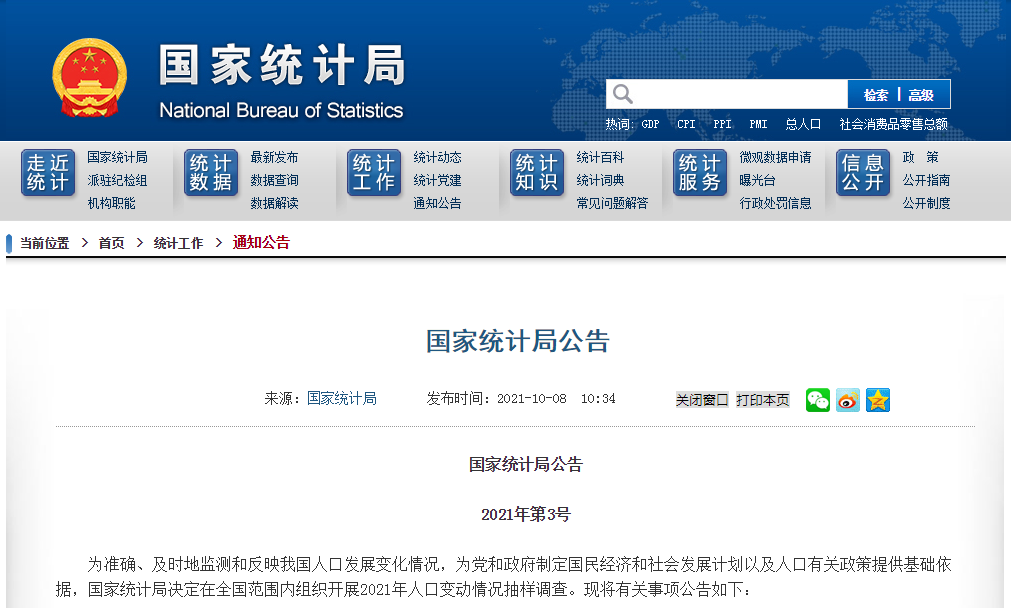Open 高级 advanced search
The image size is (1011, 608).
[x=921, y=95]
